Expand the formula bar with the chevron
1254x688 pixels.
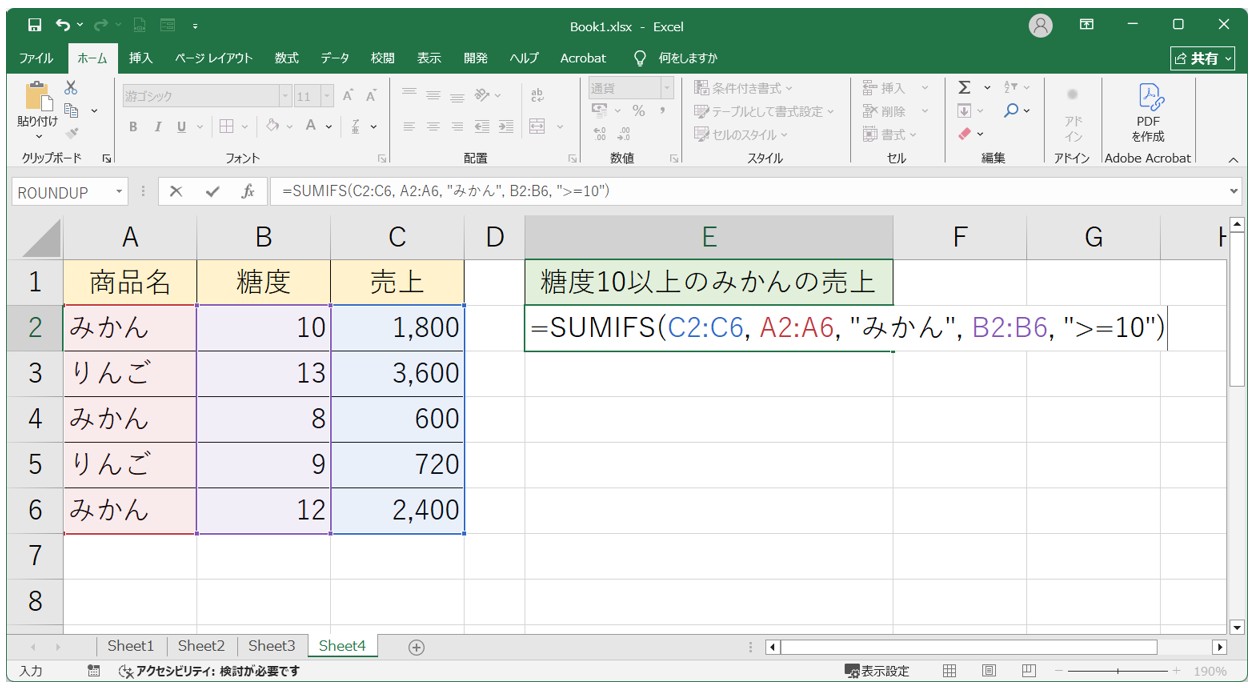click(x=1233, y=192)
